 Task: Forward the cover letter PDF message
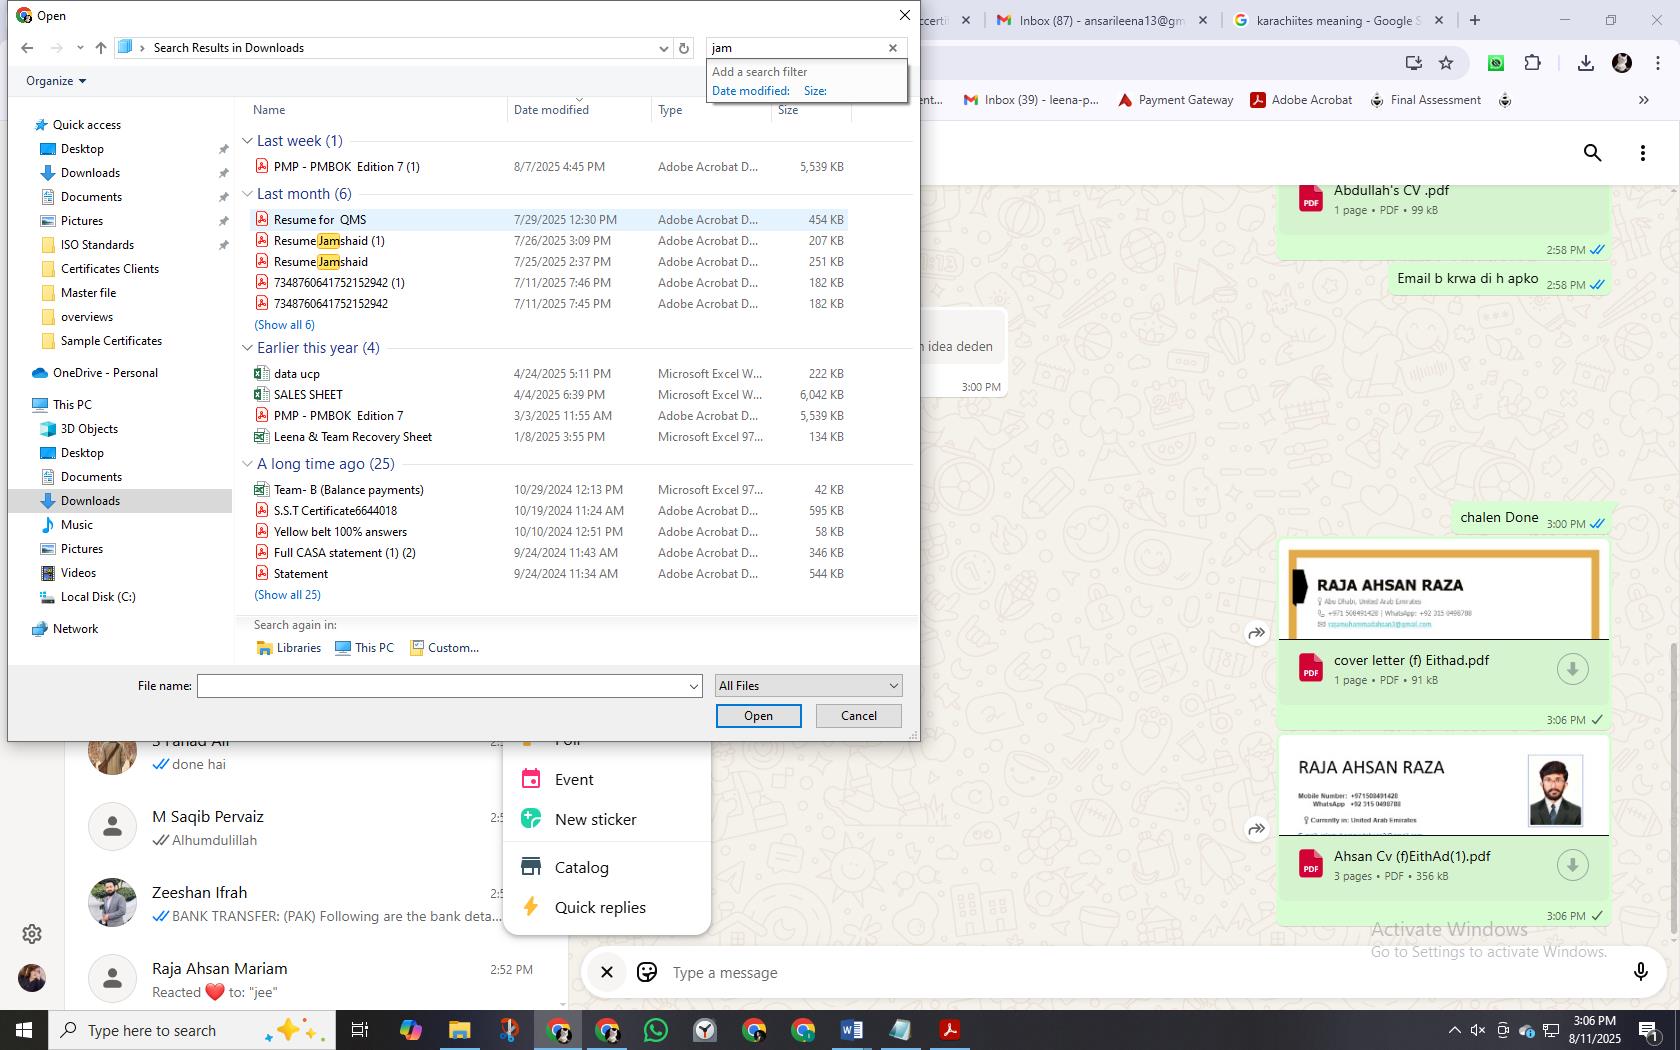coord(1256,633)
